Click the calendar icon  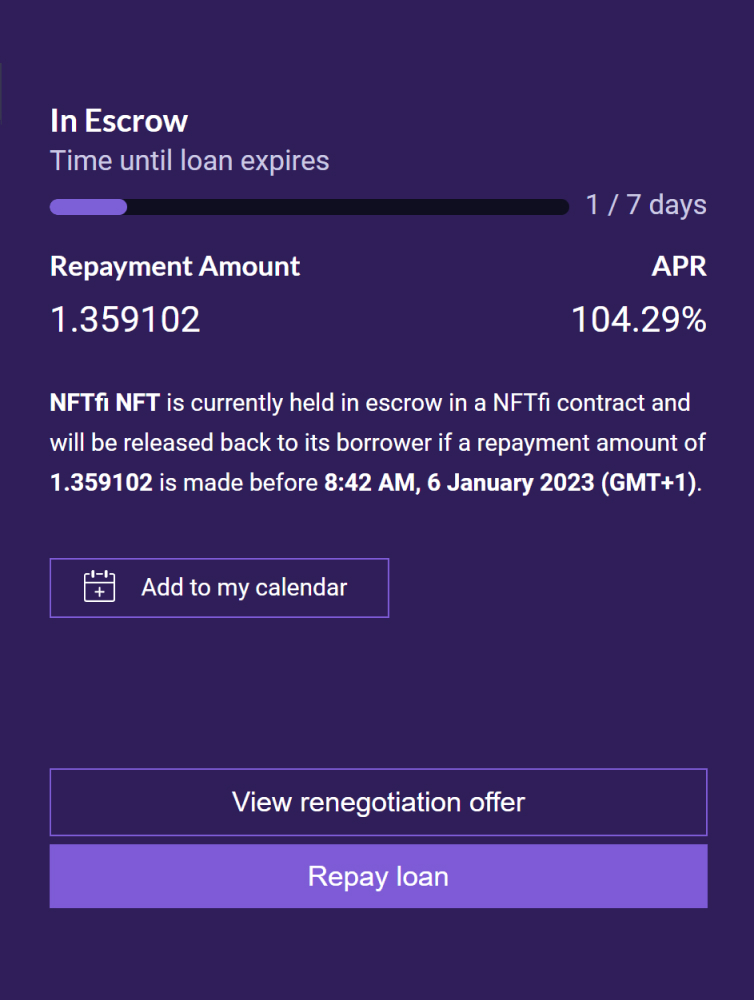100,587
